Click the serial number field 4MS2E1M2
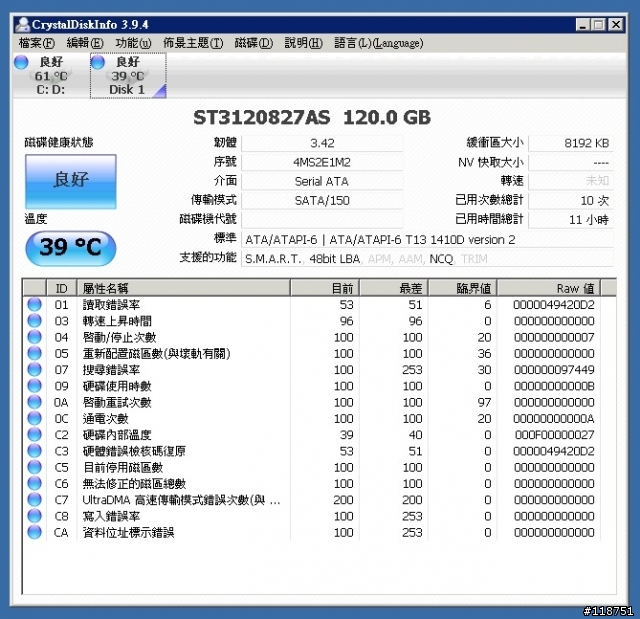The height and width of the screenshot is (619, 640). [x=322, y=162]
